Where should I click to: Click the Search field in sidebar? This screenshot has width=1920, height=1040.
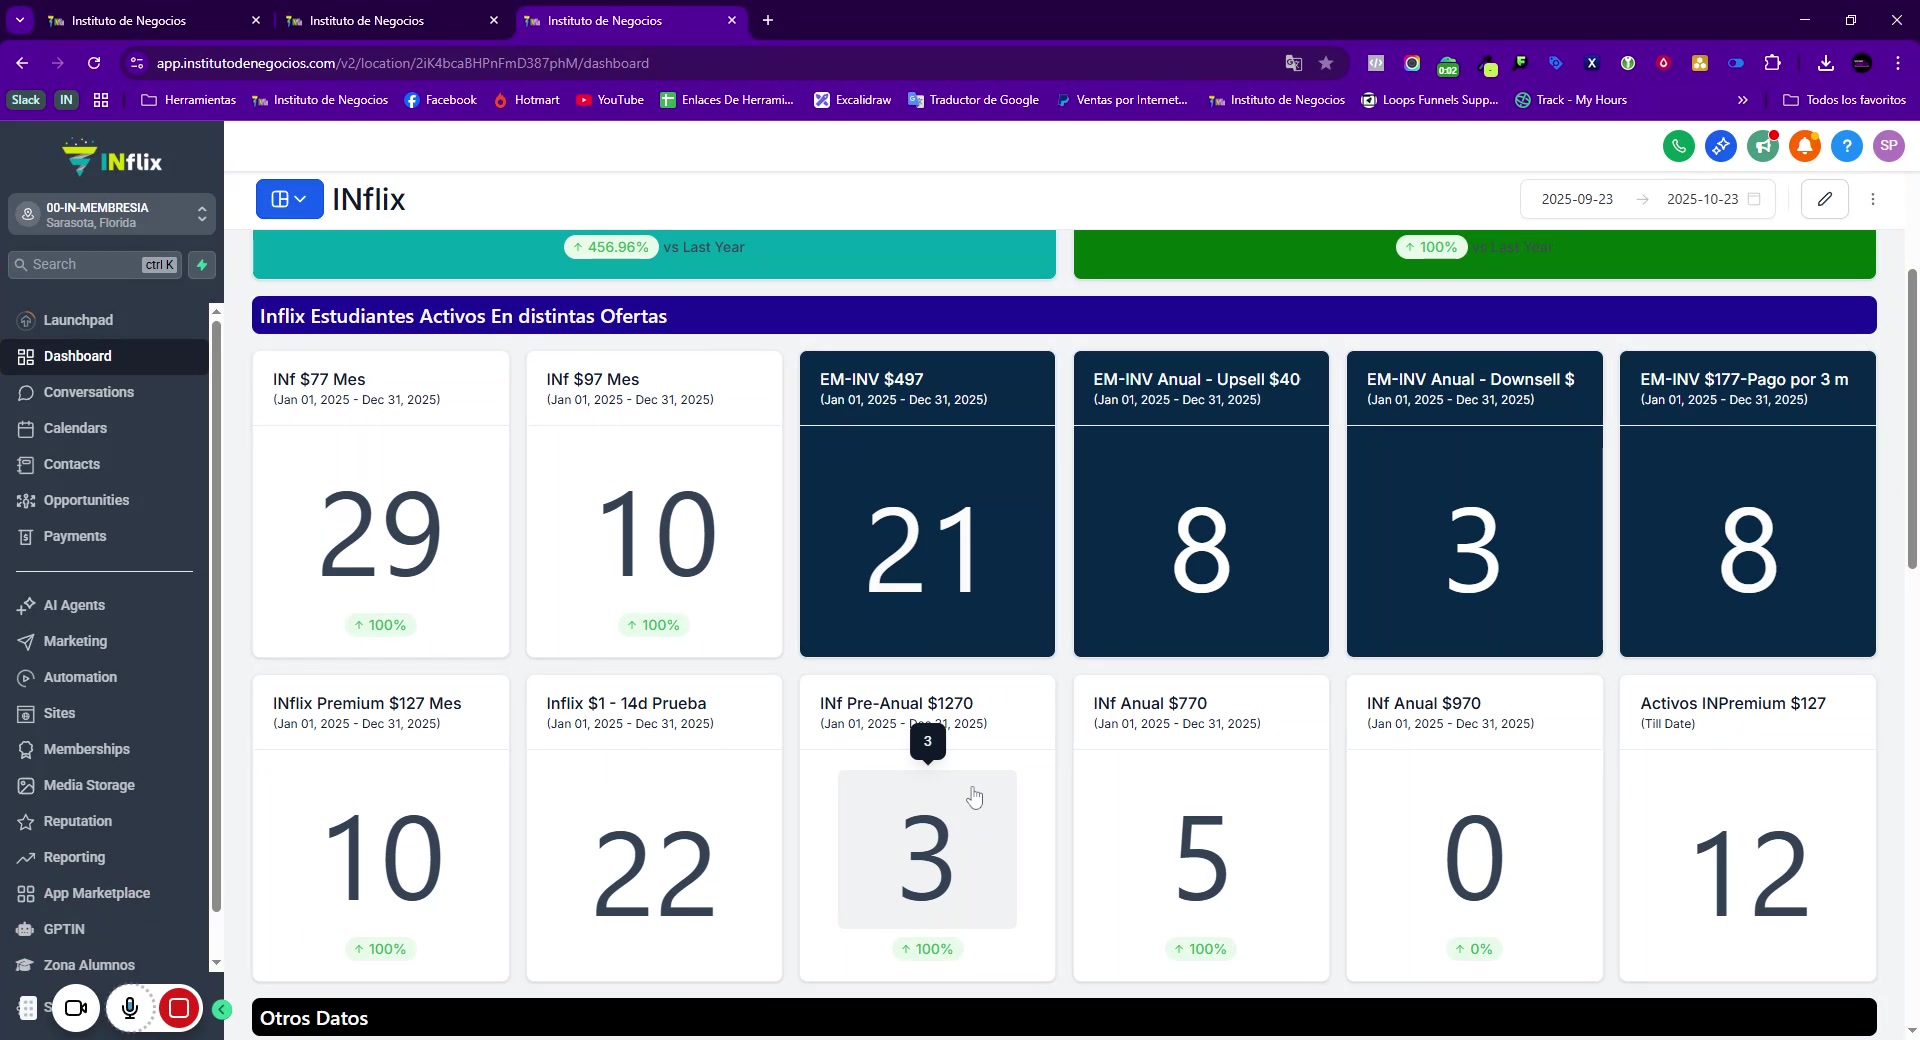click(x=96, y=265)
